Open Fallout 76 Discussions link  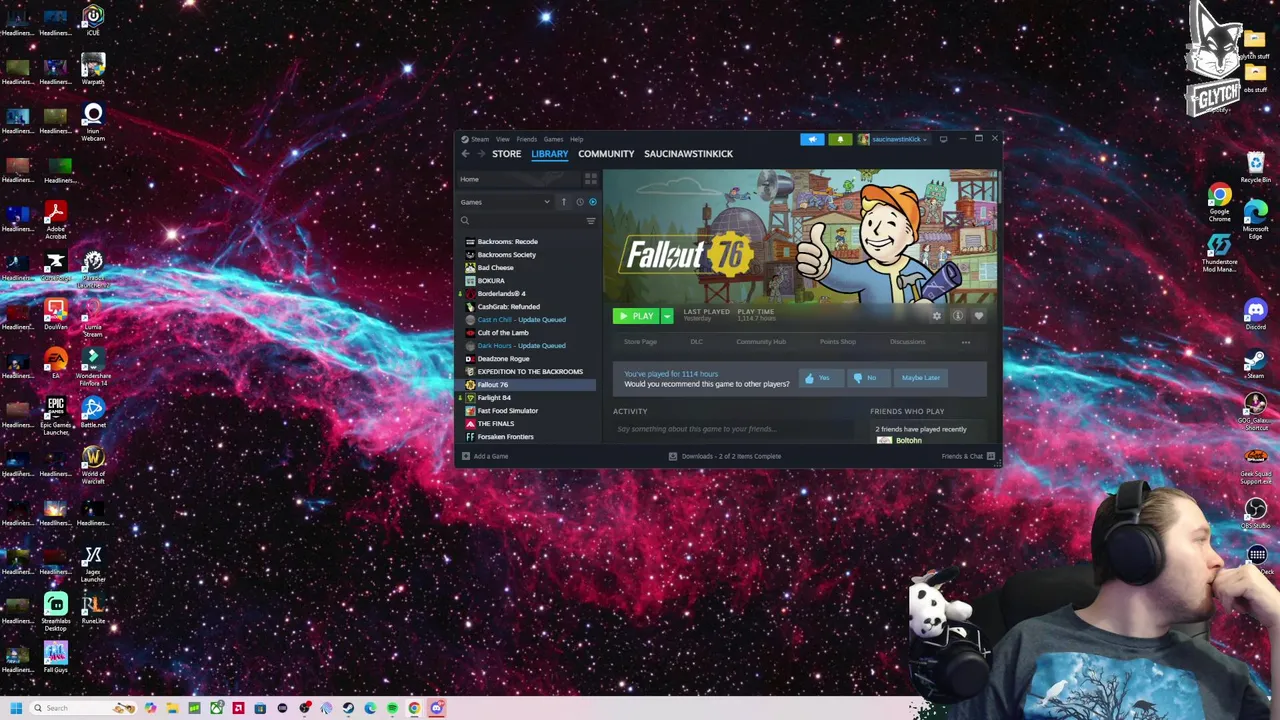pyautogui.click(x=908, y=342)
